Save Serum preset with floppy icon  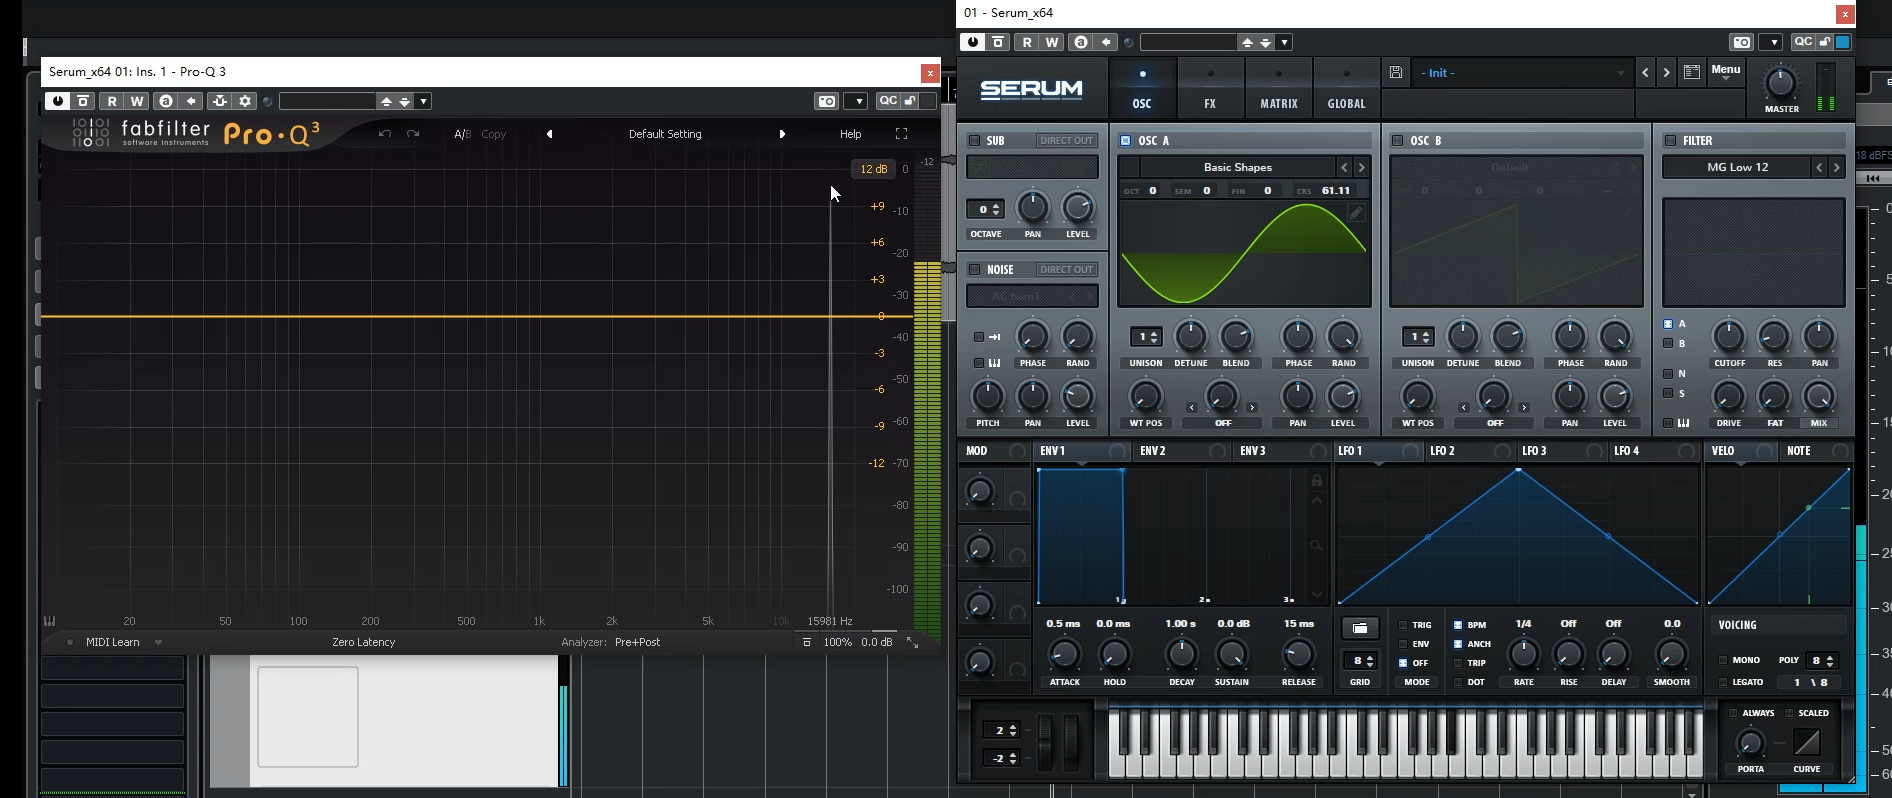(1396, 72)
